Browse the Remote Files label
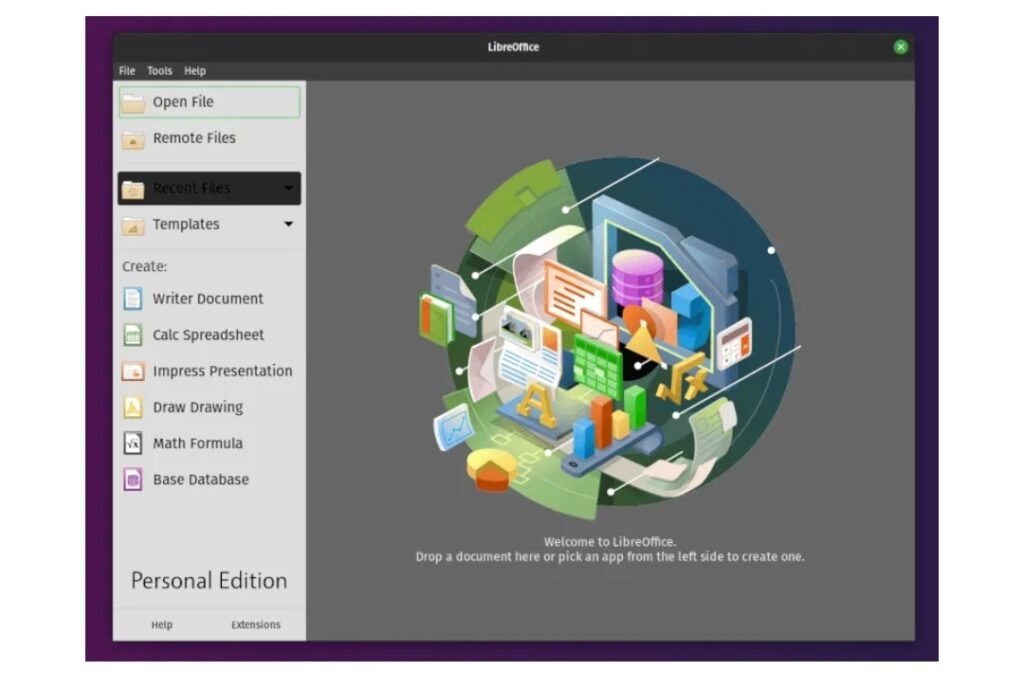The height and width of the screenshot is (689, 1024). tap(195, 138)
